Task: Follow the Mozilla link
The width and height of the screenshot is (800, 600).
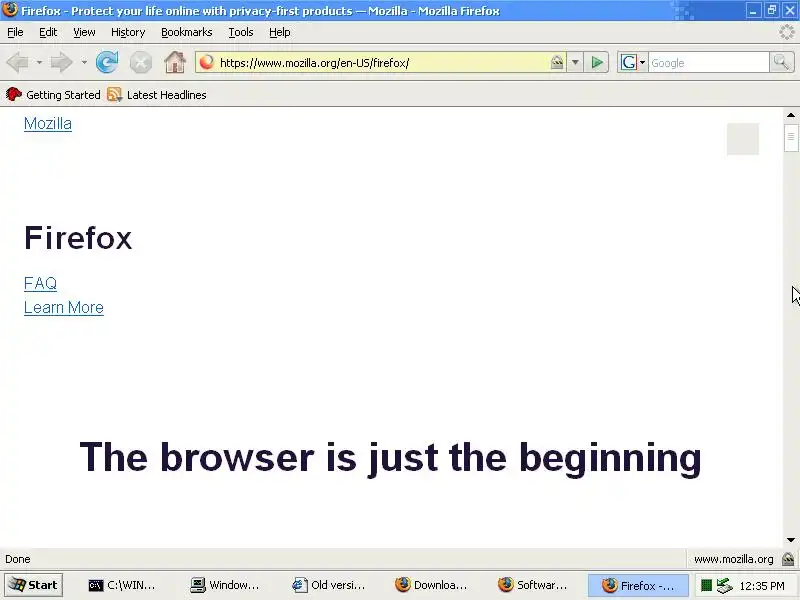Action: tap(48, 123)
